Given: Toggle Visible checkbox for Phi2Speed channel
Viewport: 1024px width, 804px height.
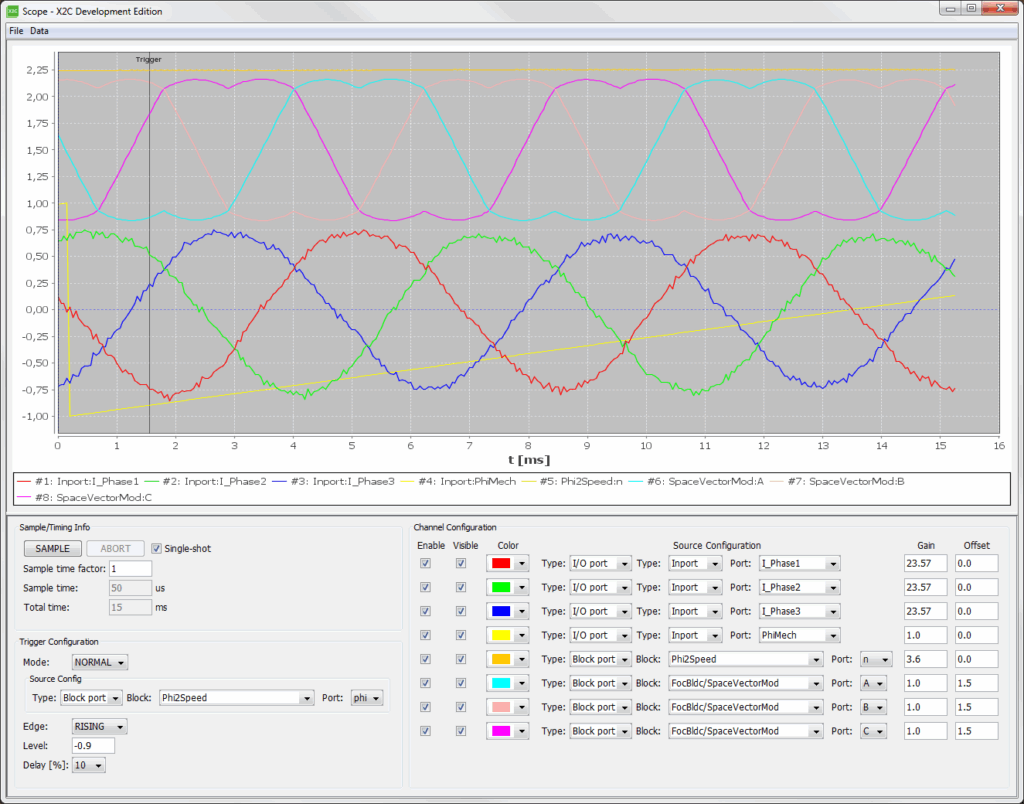Looking at the screenshot, I should [x=461, y=659].
